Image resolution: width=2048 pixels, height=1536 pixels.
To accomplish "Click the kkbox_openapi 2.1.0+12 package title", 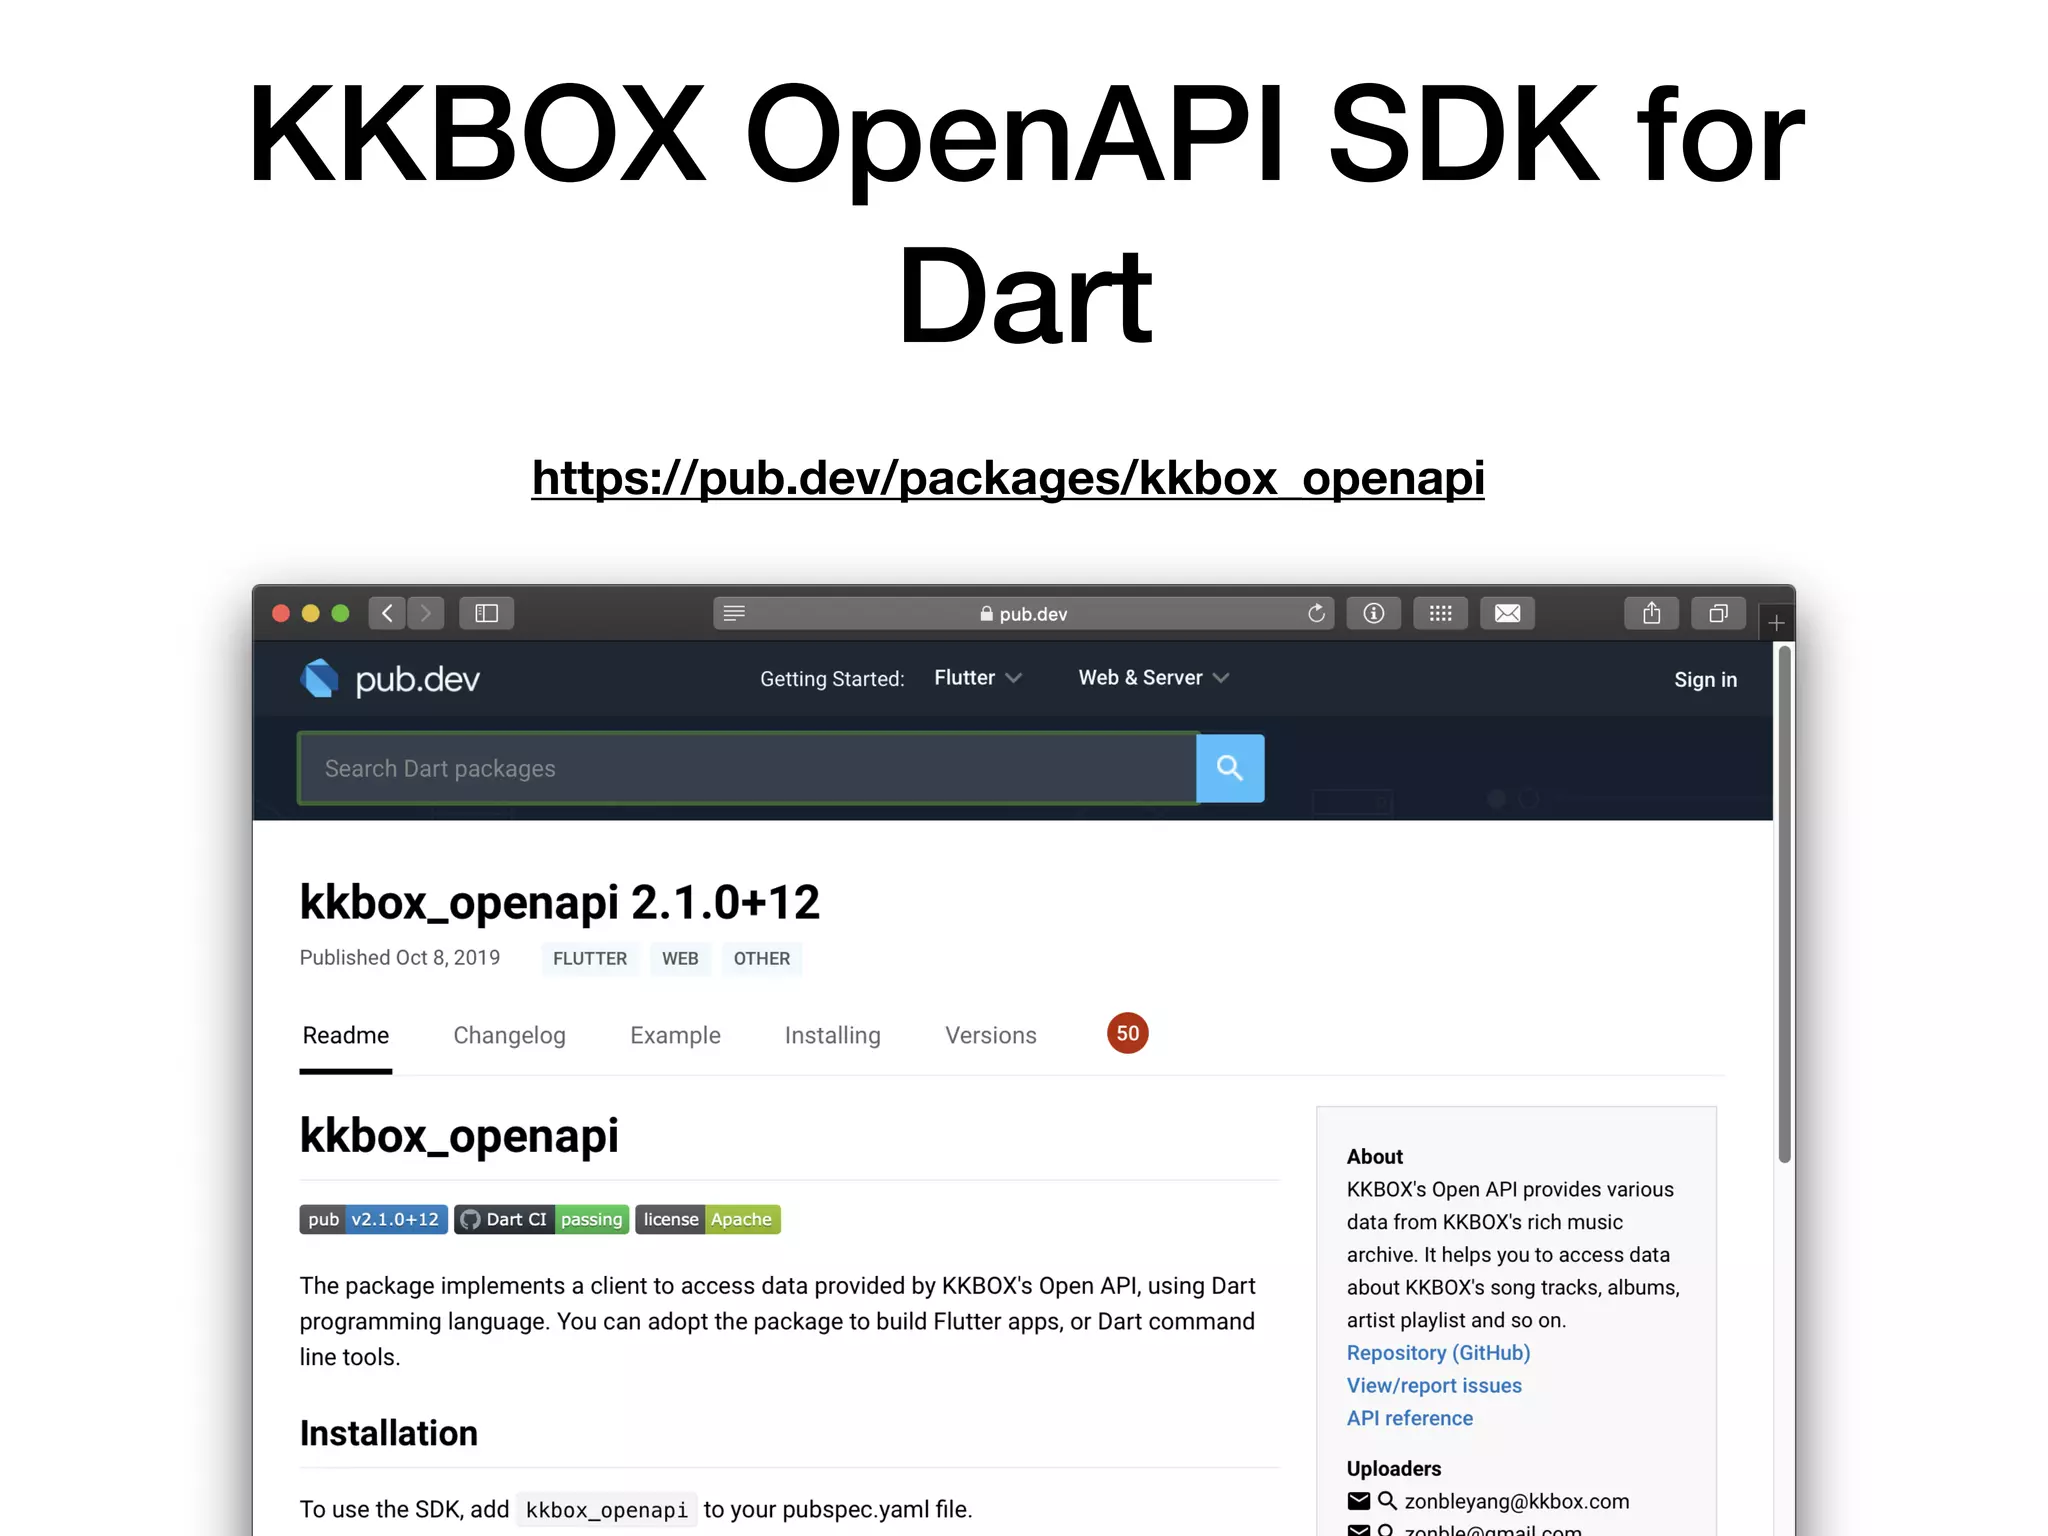I will click(560, 902).
